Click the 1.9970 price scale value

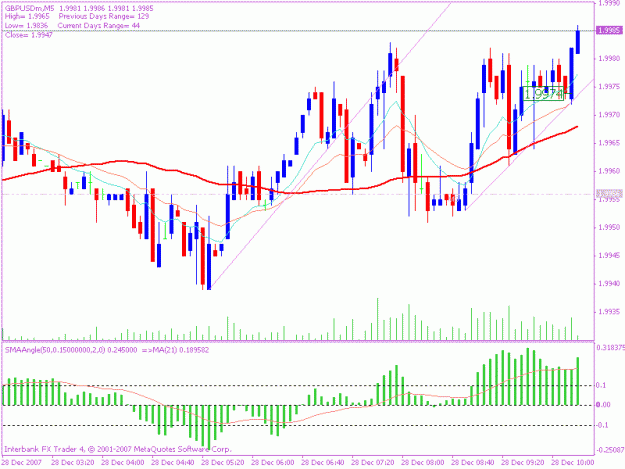609,115
